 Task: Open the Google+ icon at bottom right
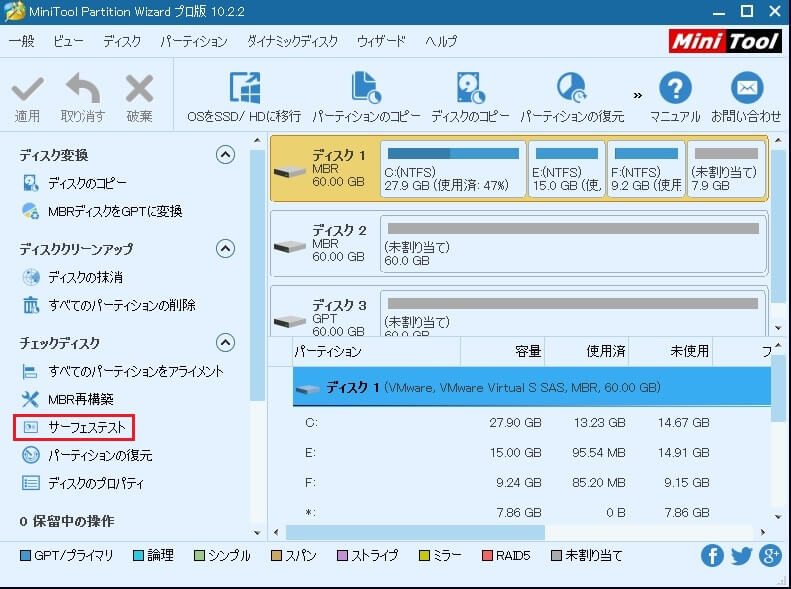point(770,556)
